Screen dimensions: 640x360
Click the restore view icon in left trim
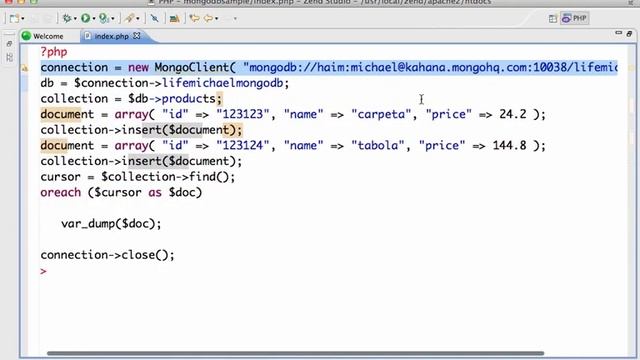pos(9,44)
